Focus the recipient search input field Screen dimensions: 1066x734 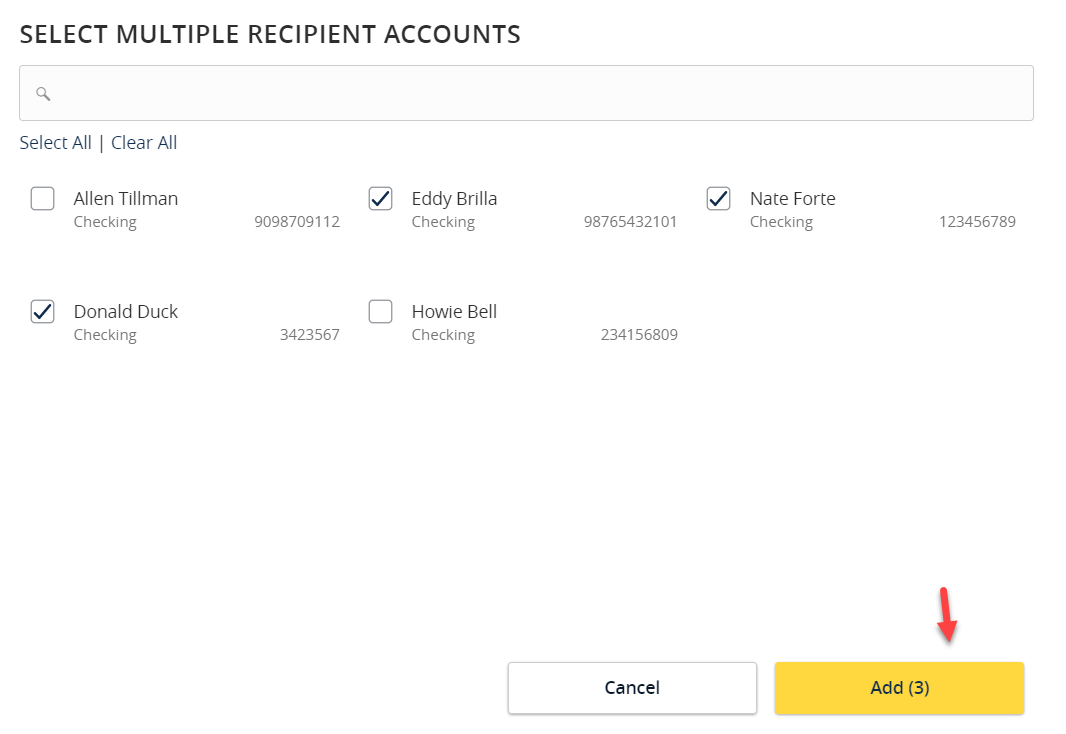point(540,93)
